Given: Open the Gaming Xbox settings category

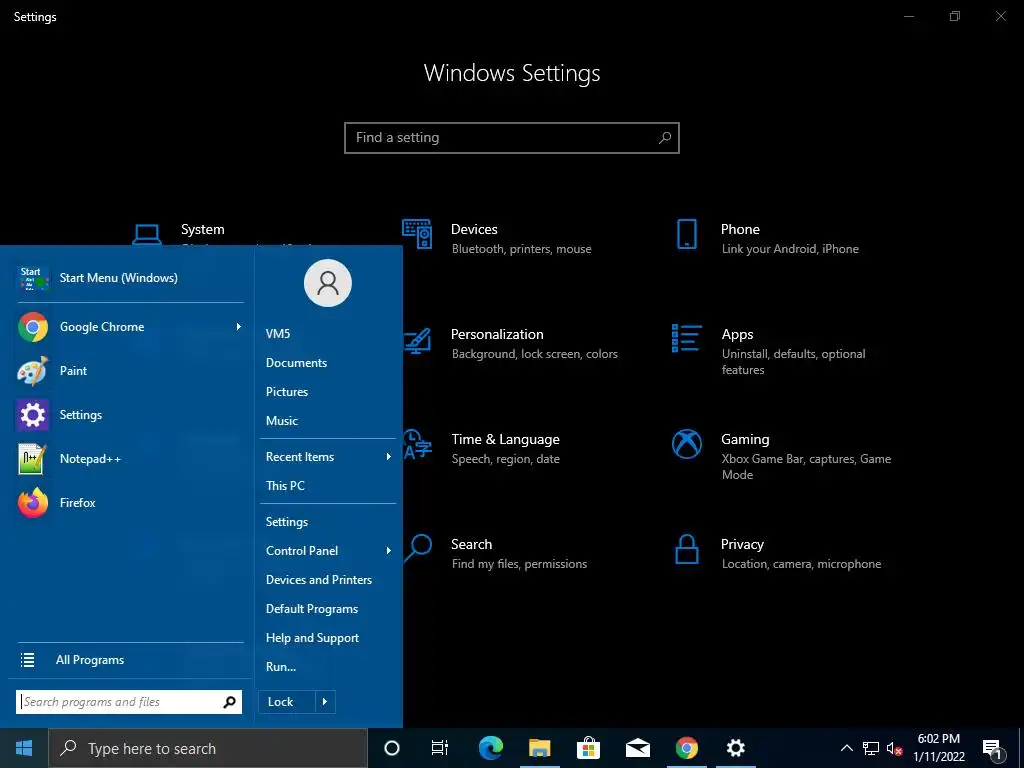Looking at the screenshot, I should [x=782, y=456].
